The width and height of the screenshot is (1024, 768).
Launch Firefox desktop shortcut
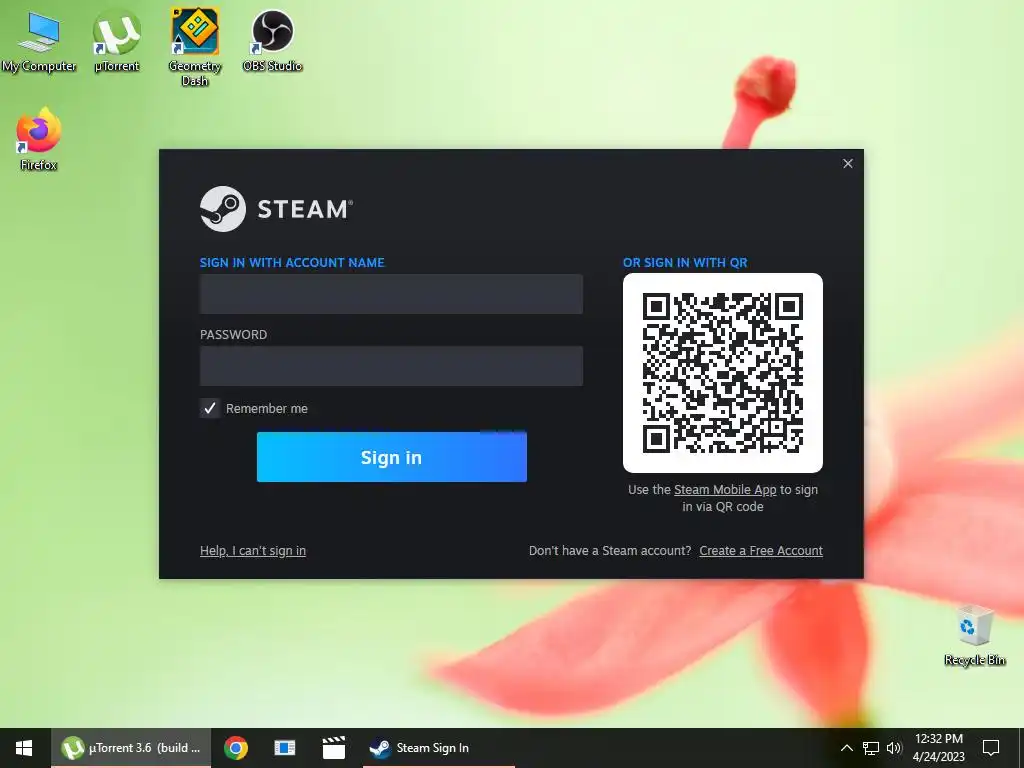tap(39, 140)
